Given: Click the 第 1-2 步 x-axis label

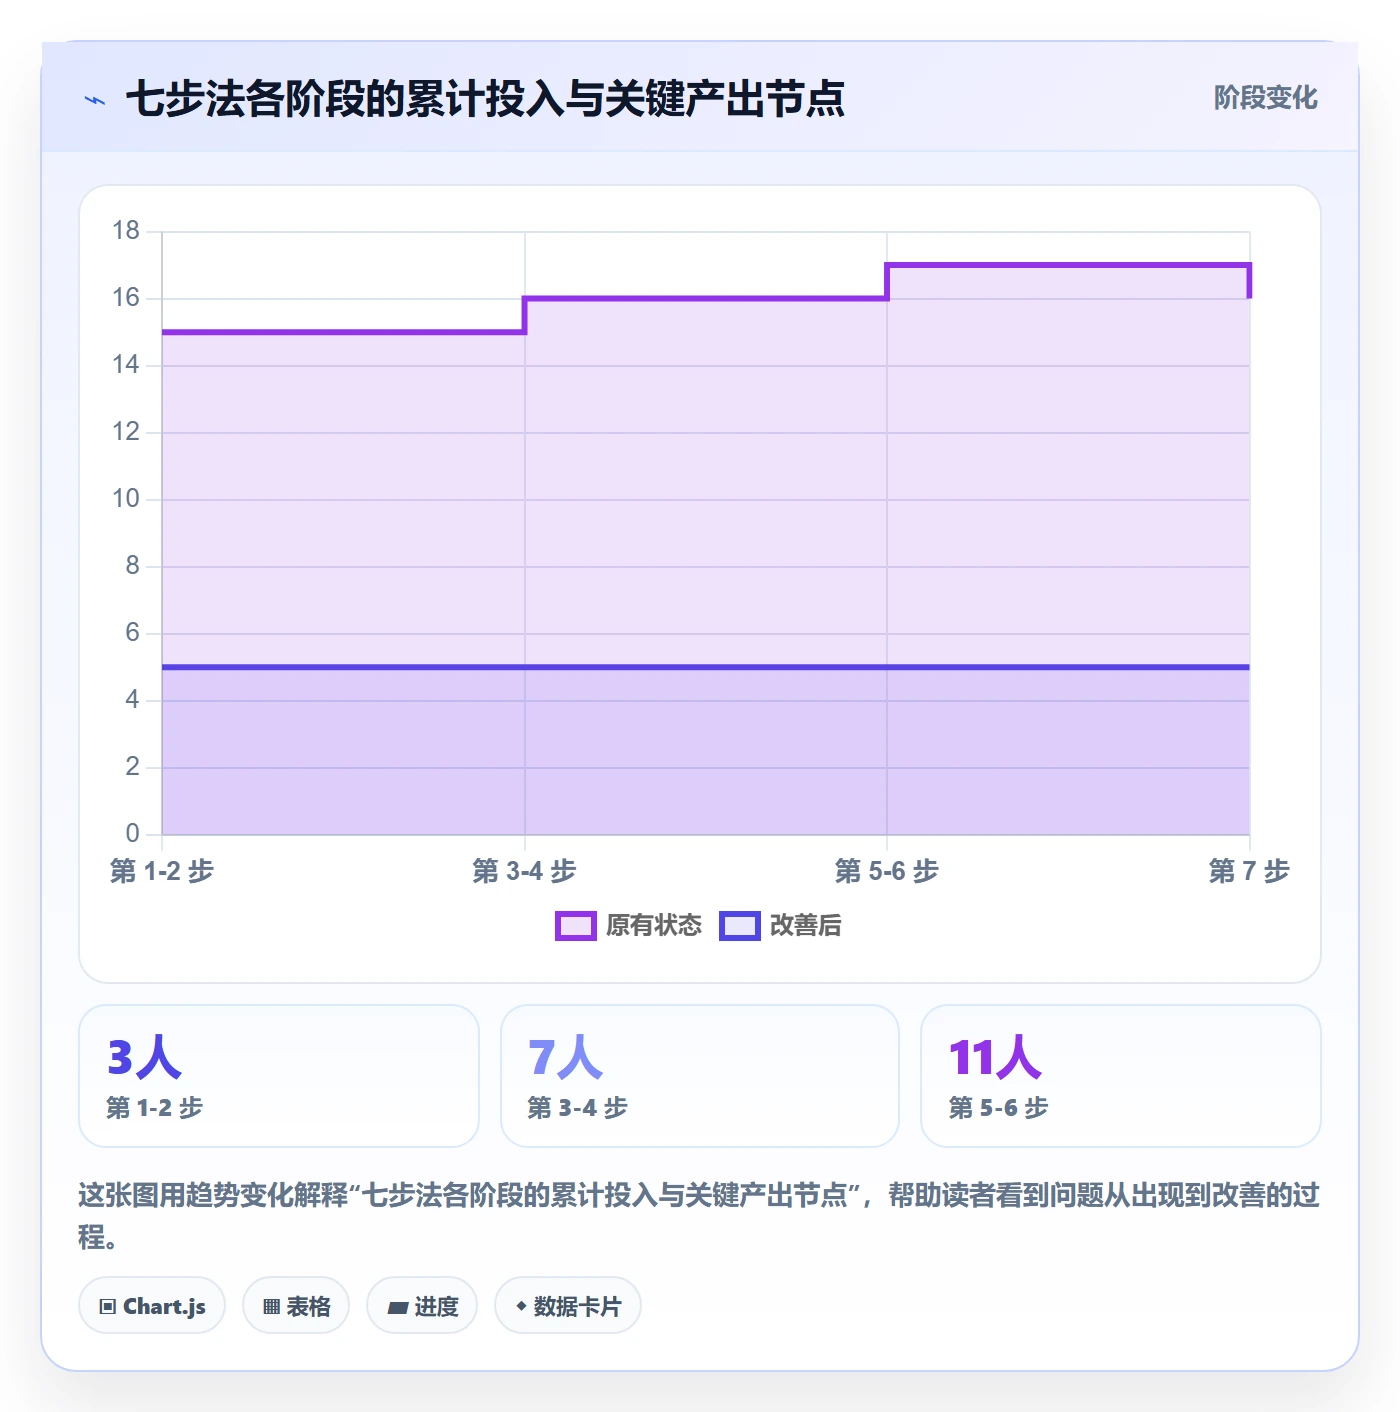Looking at the screenshot, I should point(162,871).
